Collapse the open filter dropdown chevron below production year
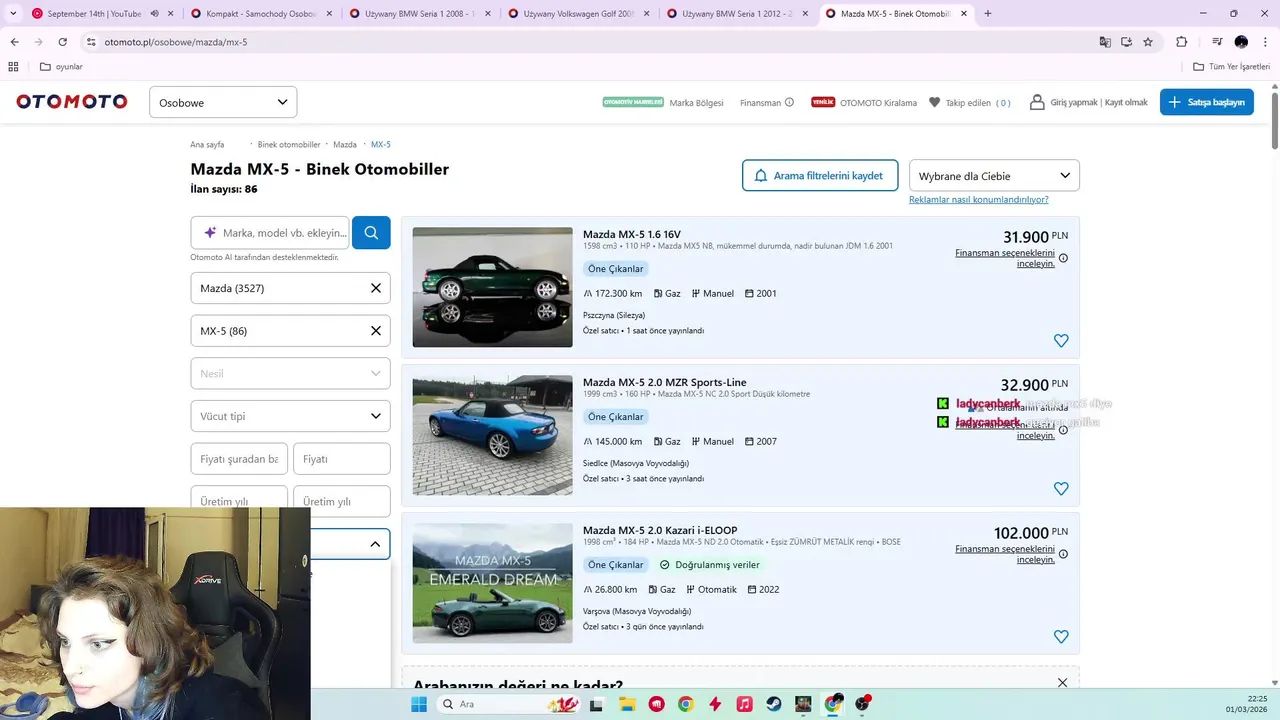This screenshot has height=720, width=1280. 375,544
